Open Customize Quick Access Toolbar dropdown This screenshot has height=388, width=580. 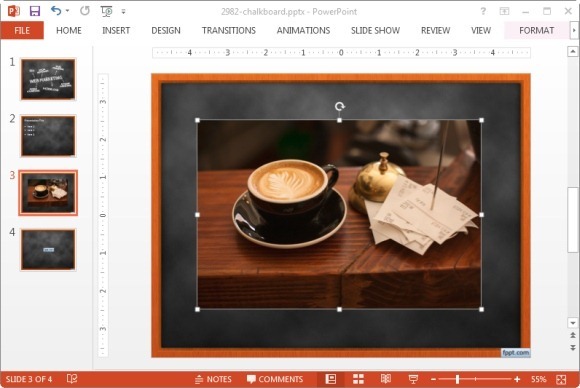(123, 11)
